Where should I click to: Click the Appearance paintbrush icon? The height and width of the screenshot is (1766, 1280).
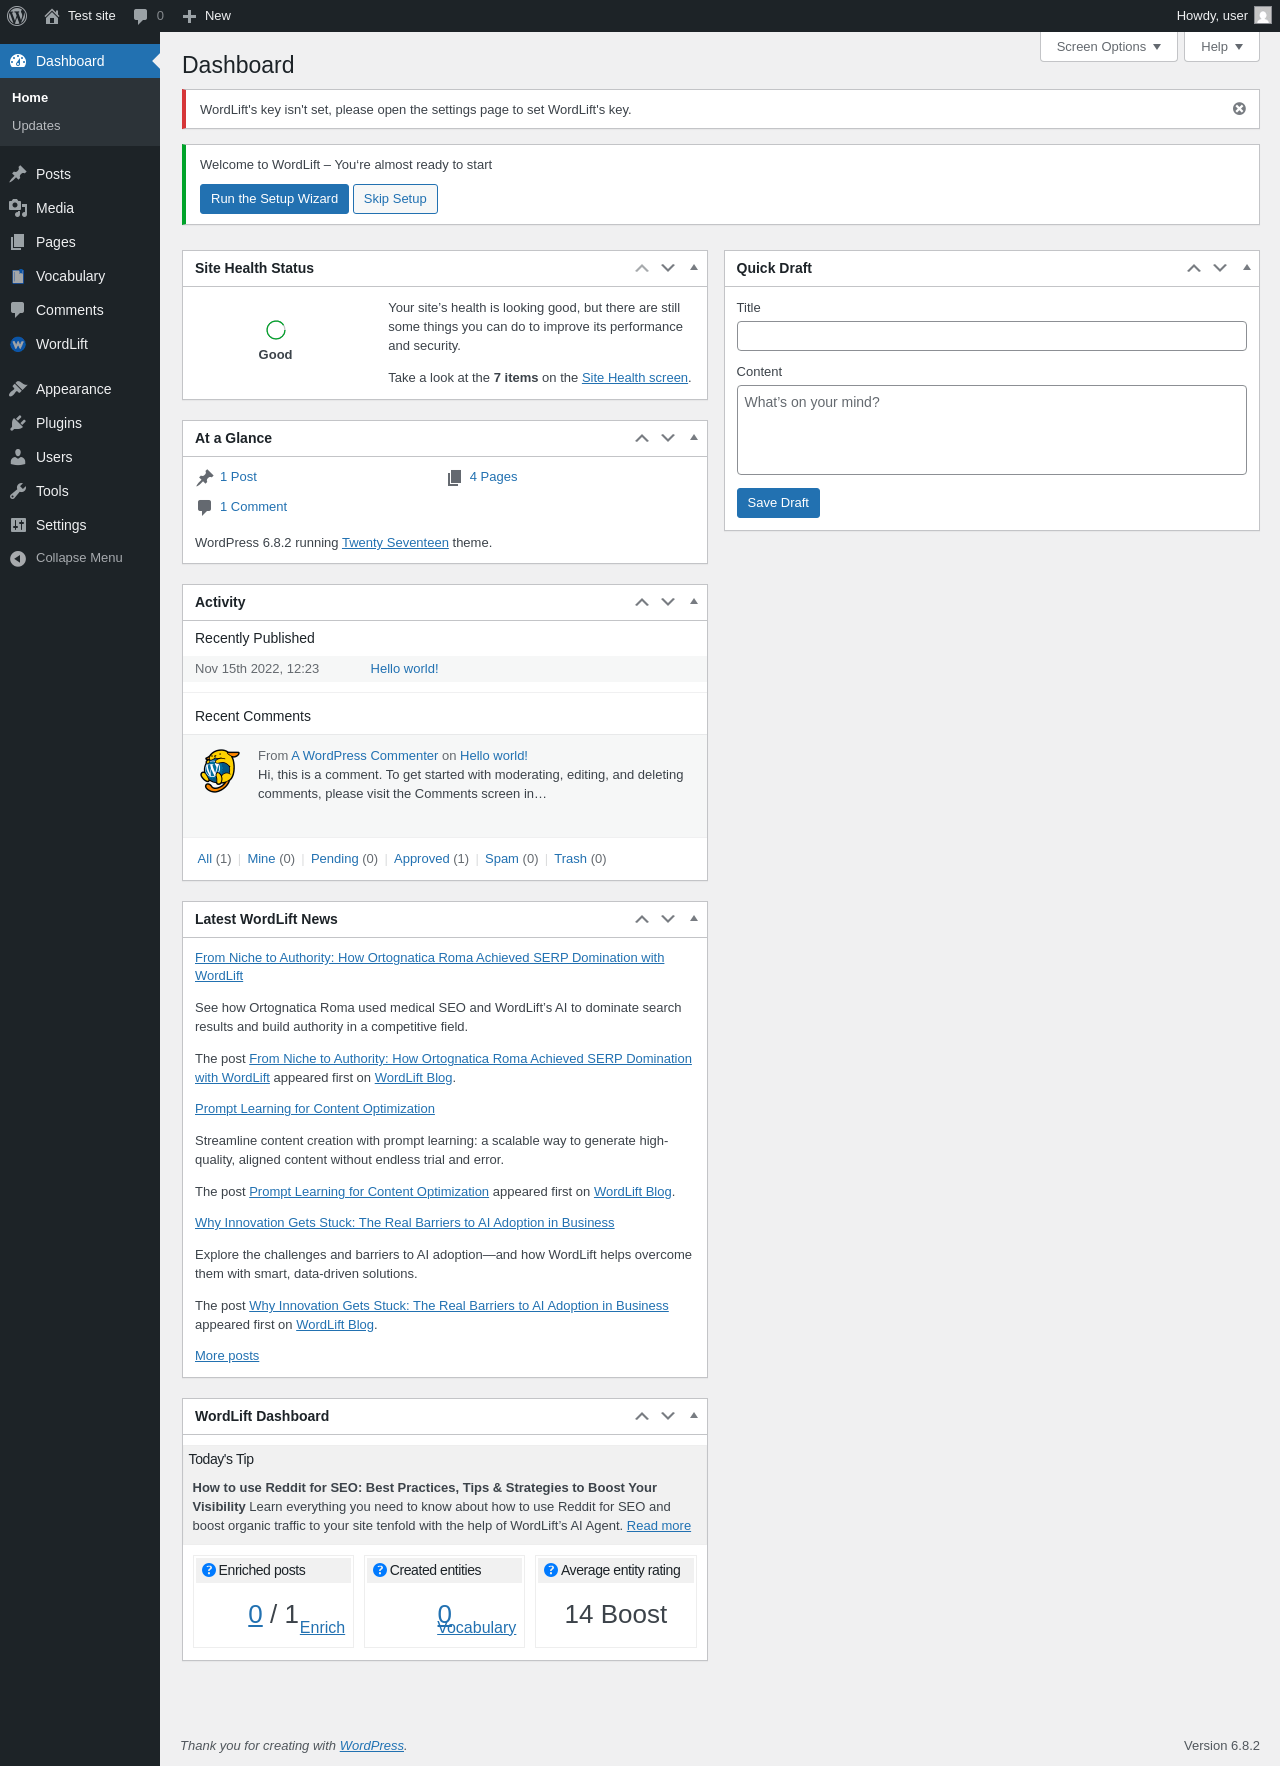(18, 389)
